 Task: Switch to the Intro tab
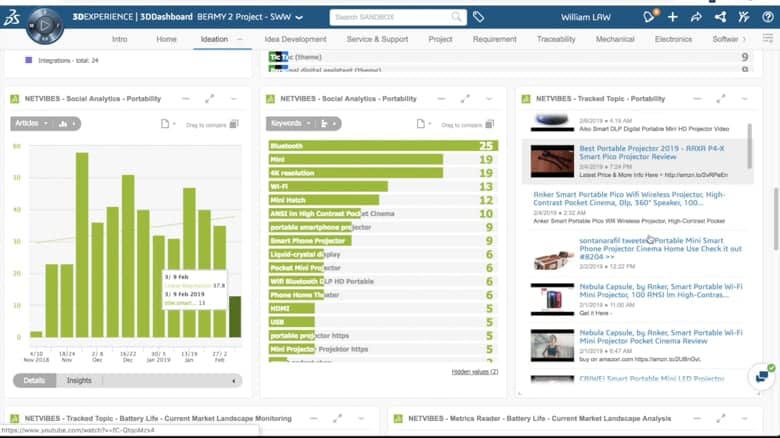coord(119,39)
